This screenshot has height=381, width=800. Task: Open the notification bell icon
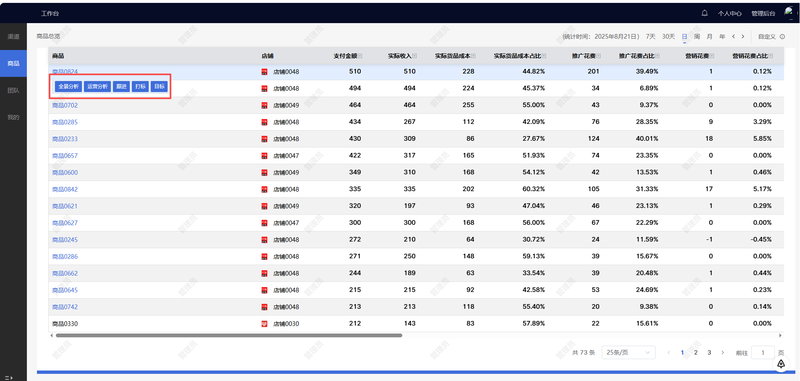click(705, 13)
